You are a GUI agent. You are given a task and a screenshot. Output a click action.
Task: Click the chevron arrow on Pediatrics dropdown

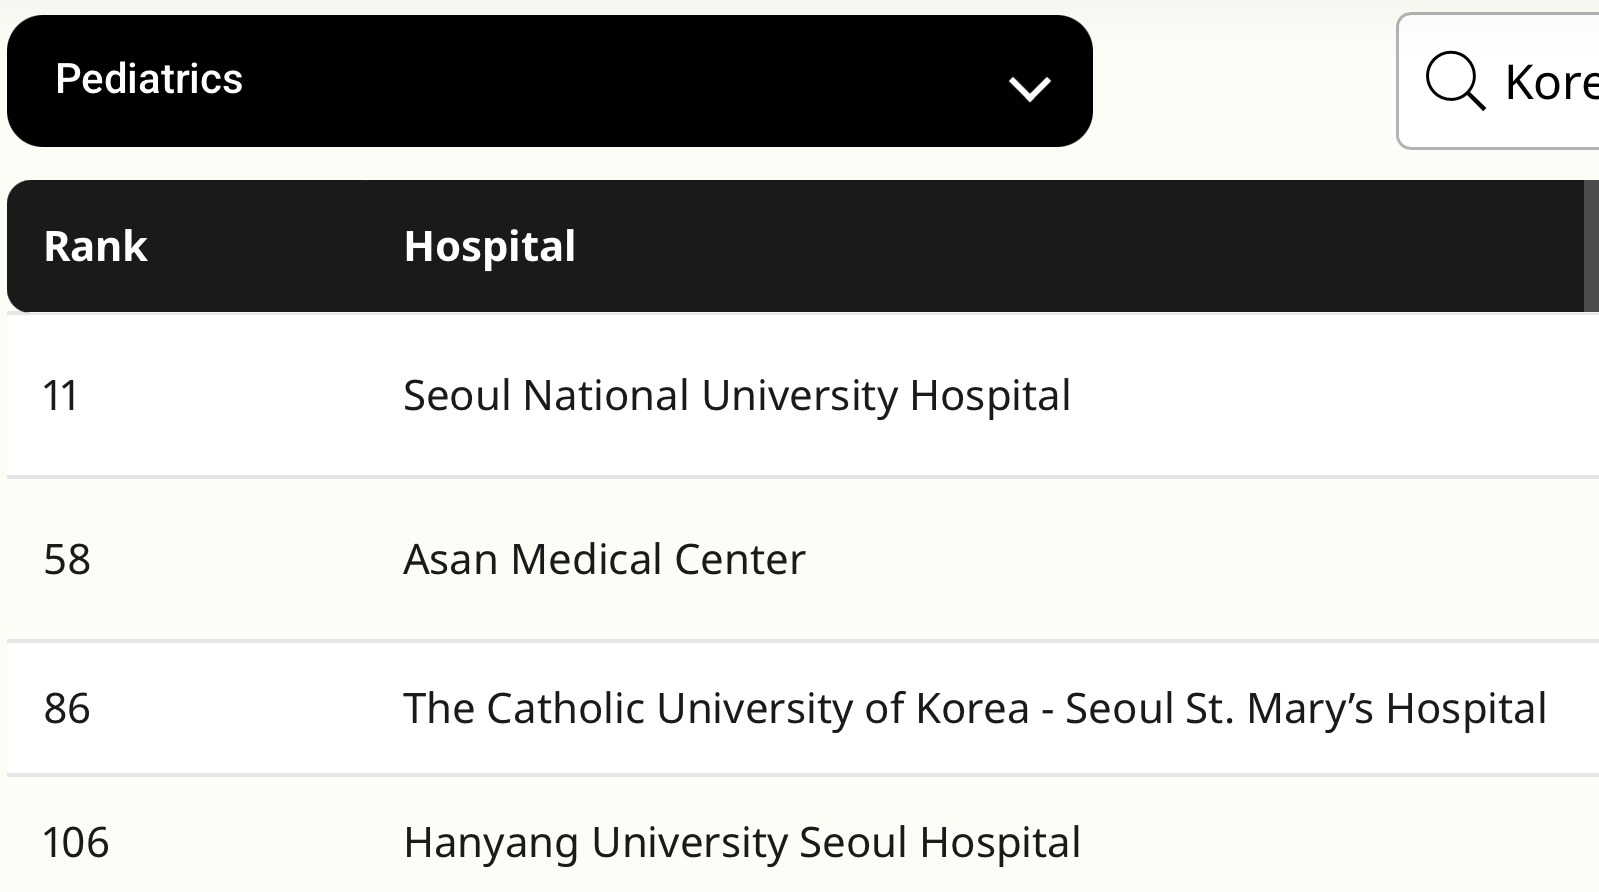point(1029,88)
